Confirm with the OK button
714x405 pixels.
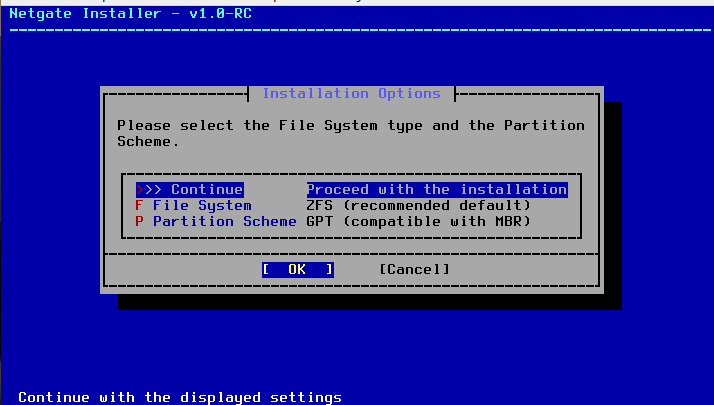coord(297,269)
